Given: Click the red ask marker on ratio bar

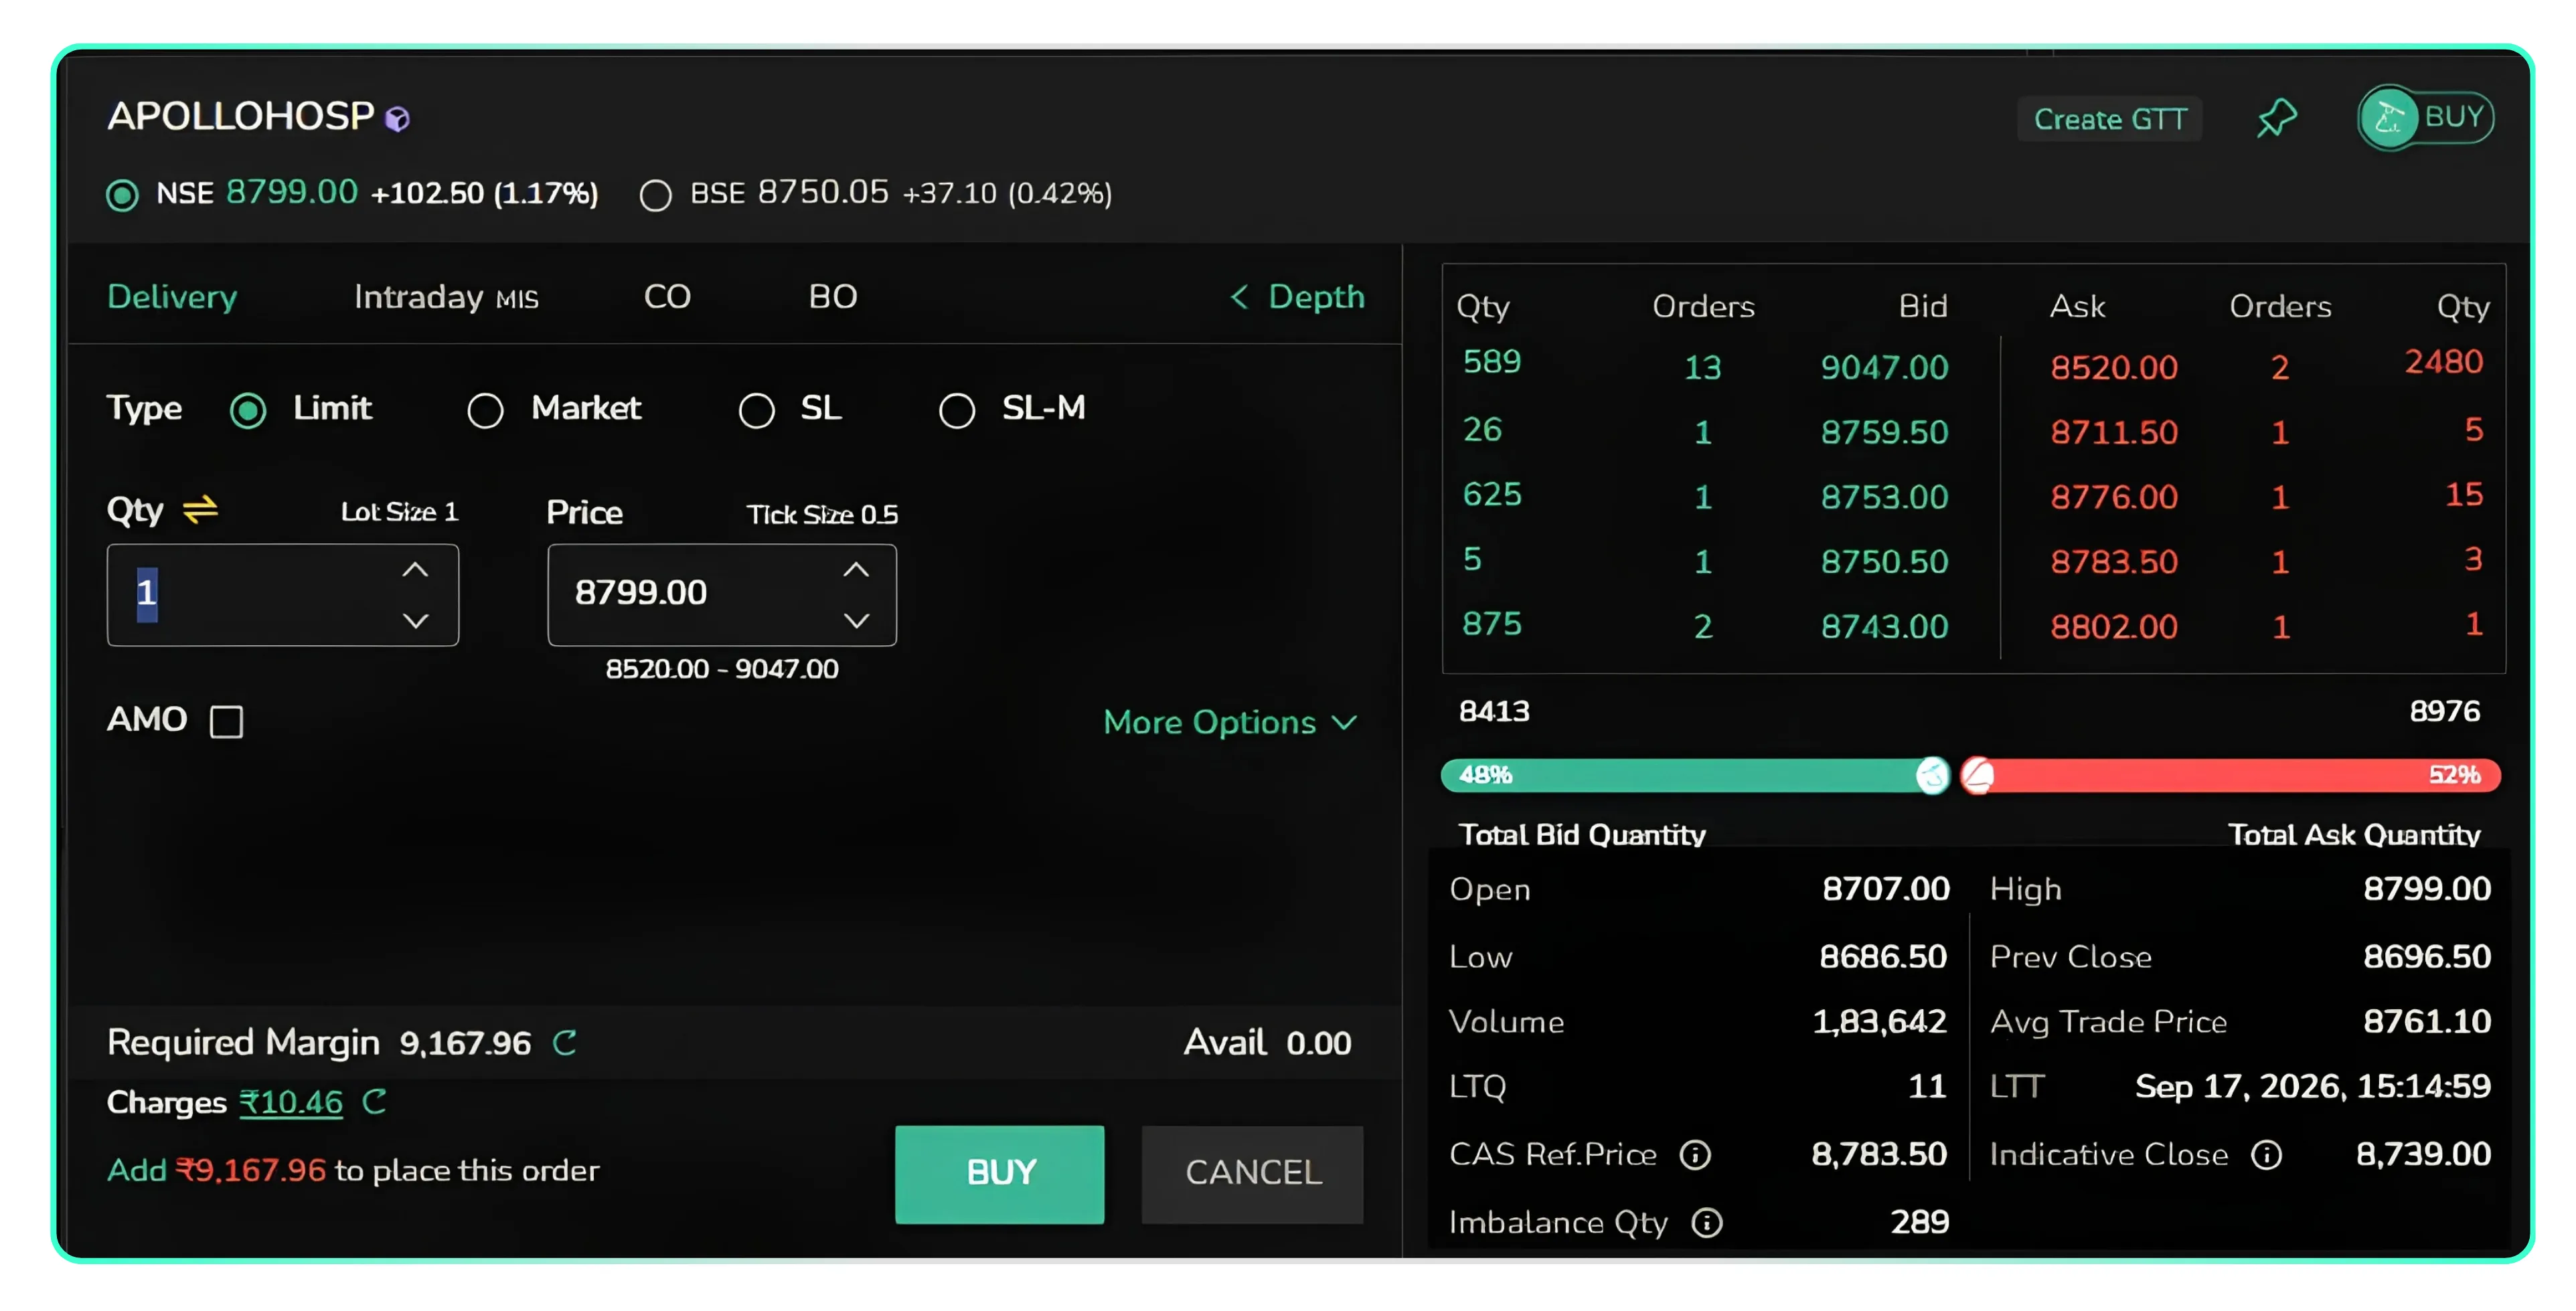Looking at the screenshot, I should [1977, 775].
